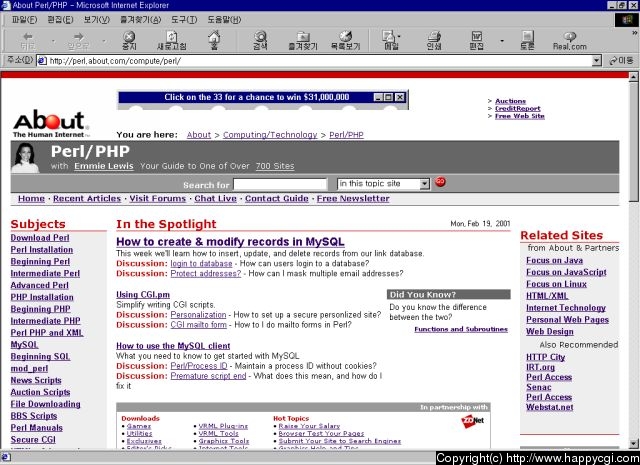Screen dimensions: 640x465
Task: Open the Help menu (도움말)
Action: tap(224, 20)
